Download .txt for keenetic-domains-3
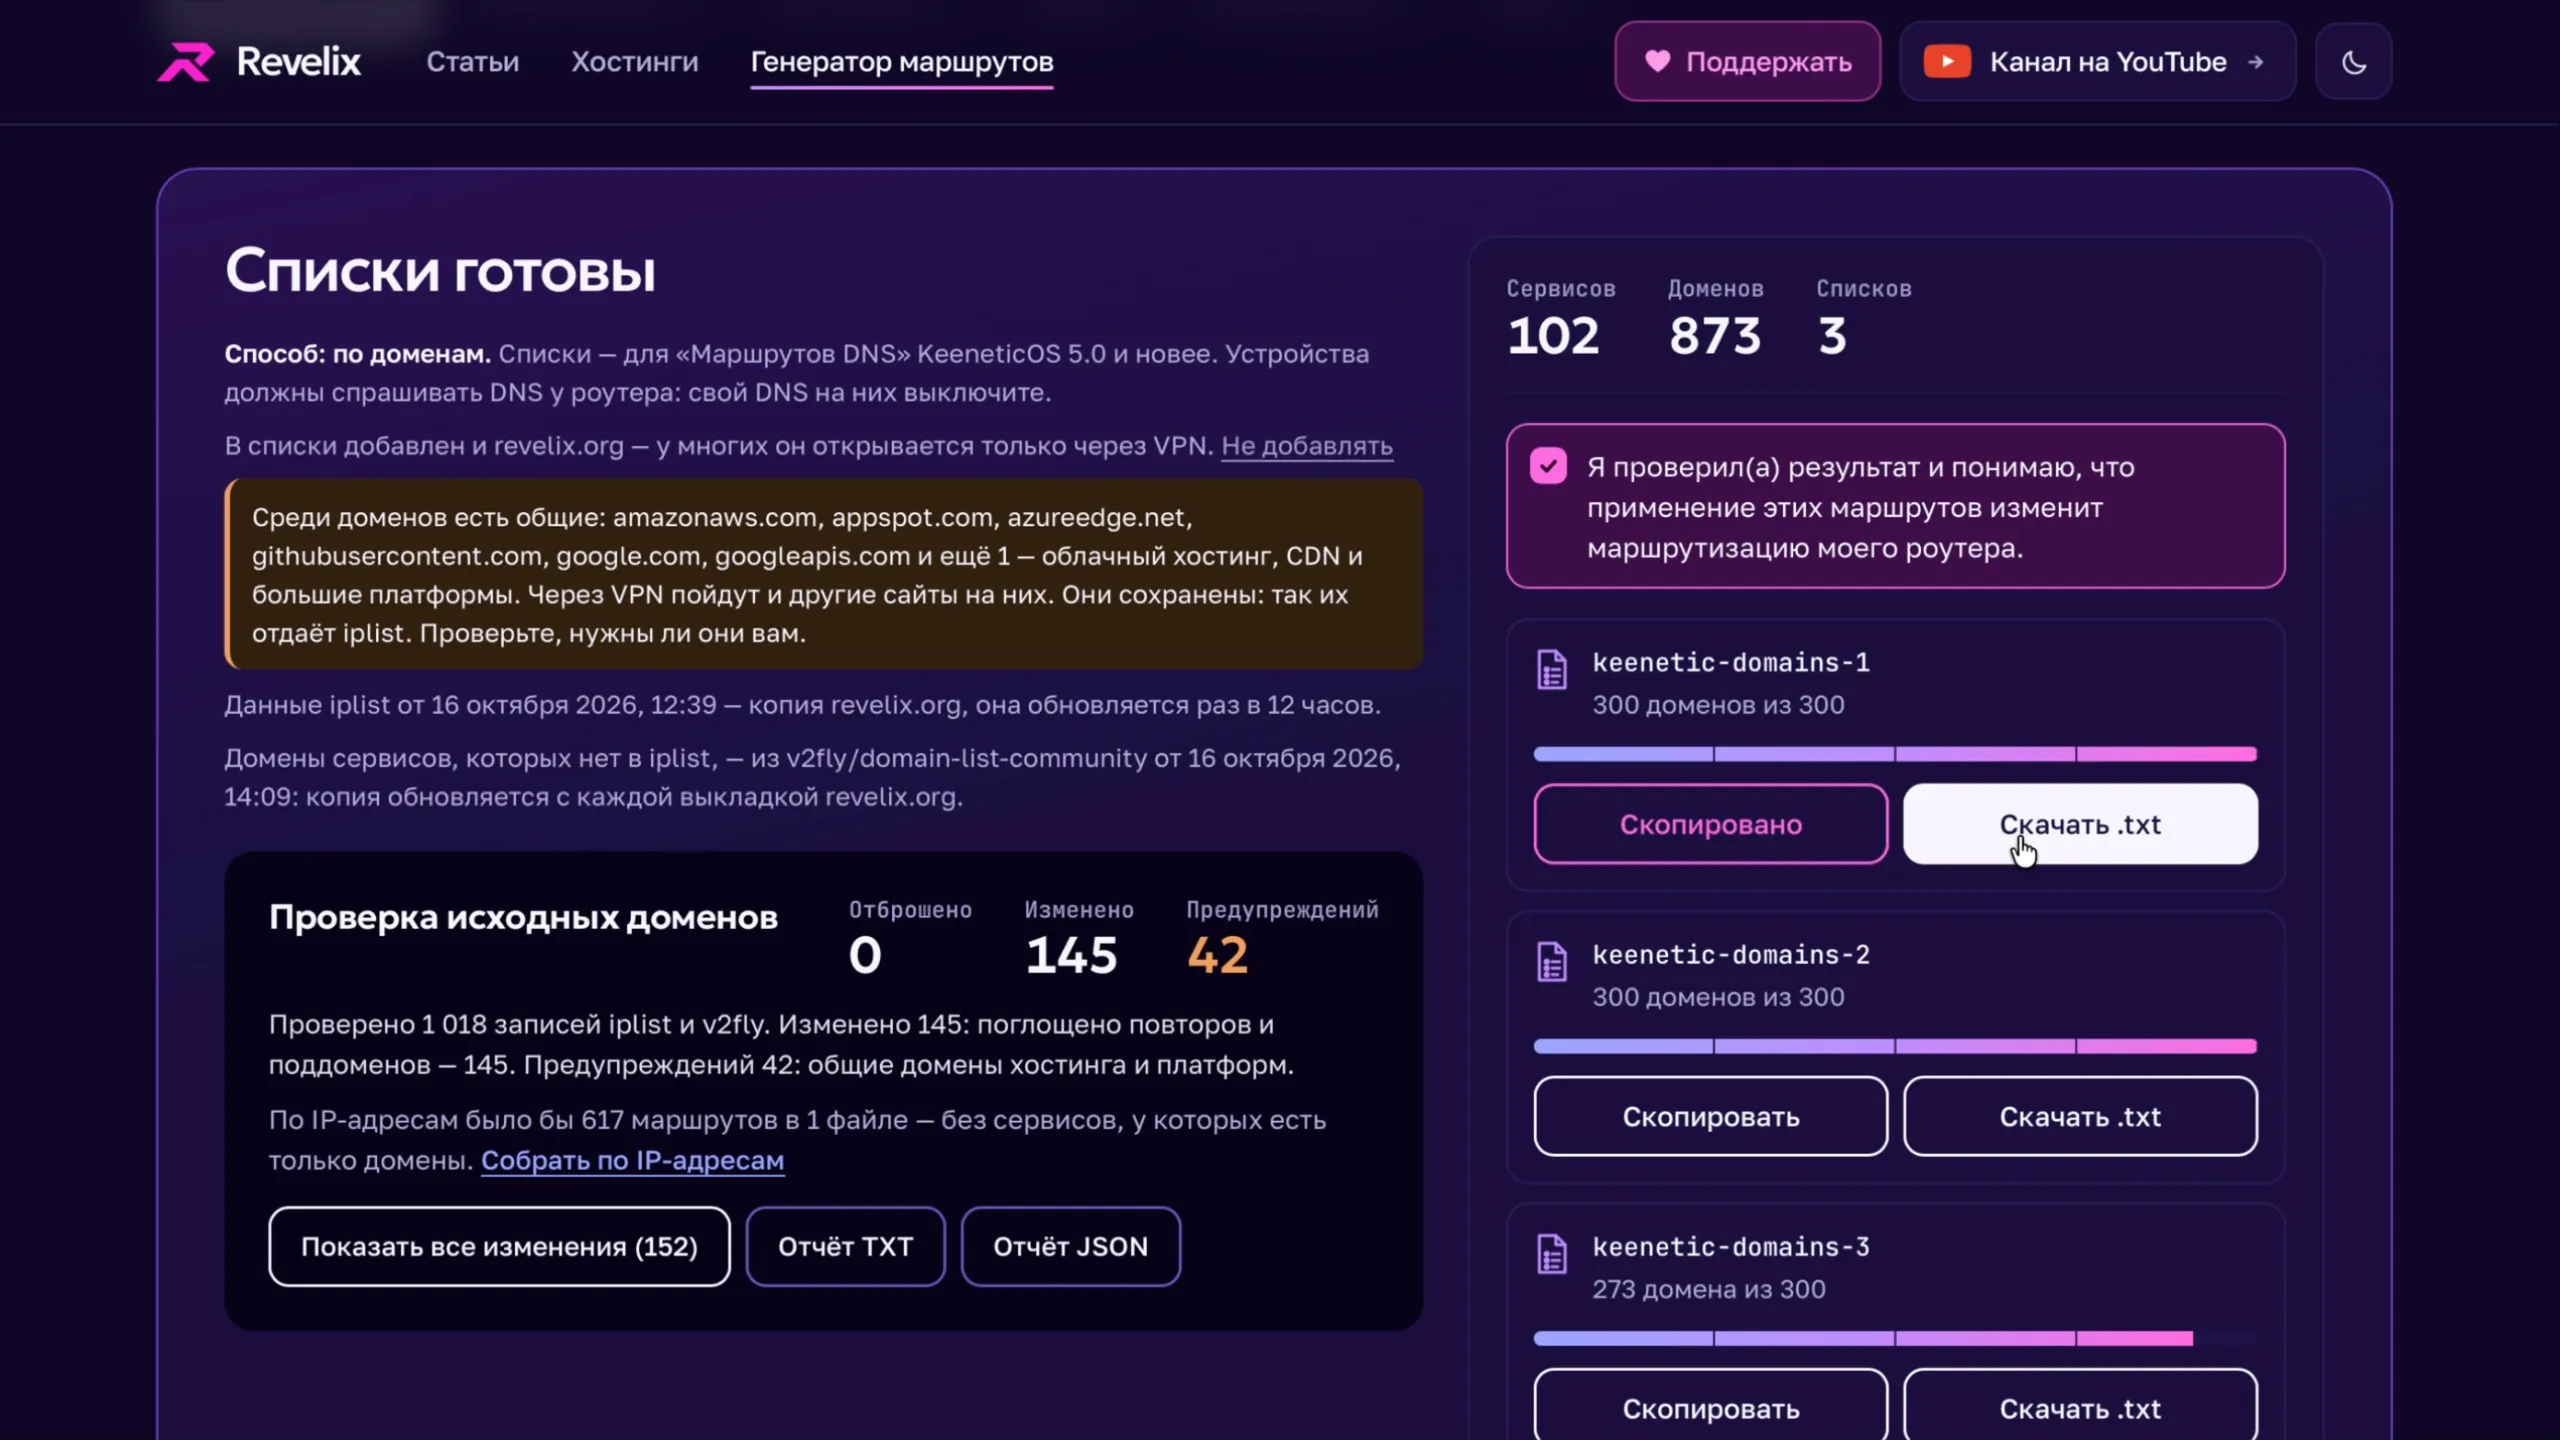2560x1440 pixels. point(2080,1408)
